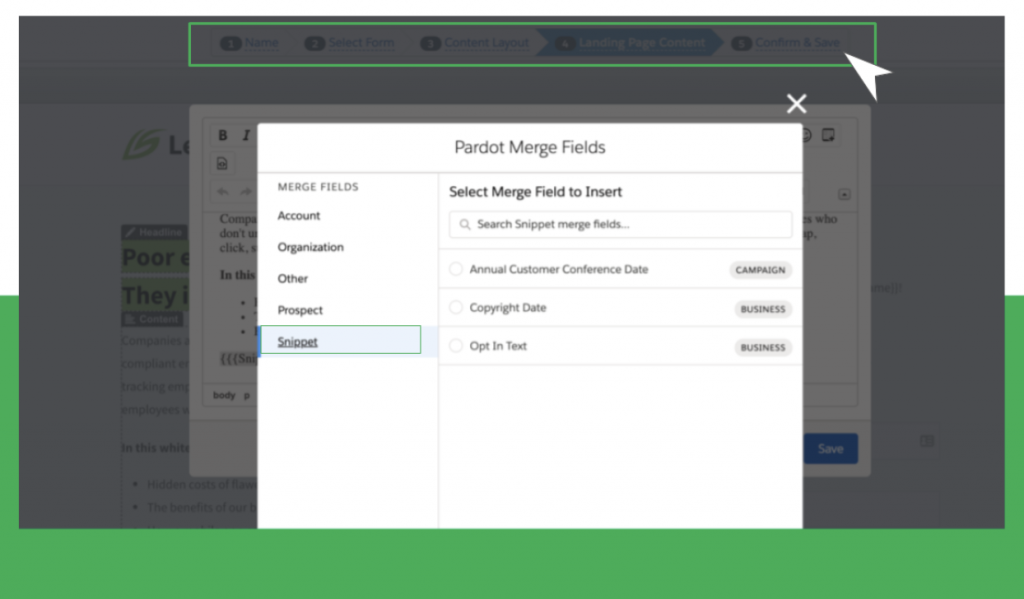Screen dimensions: 1024x599
Task: Click the p tag in the editor path bar
Action: click(247, 395)
